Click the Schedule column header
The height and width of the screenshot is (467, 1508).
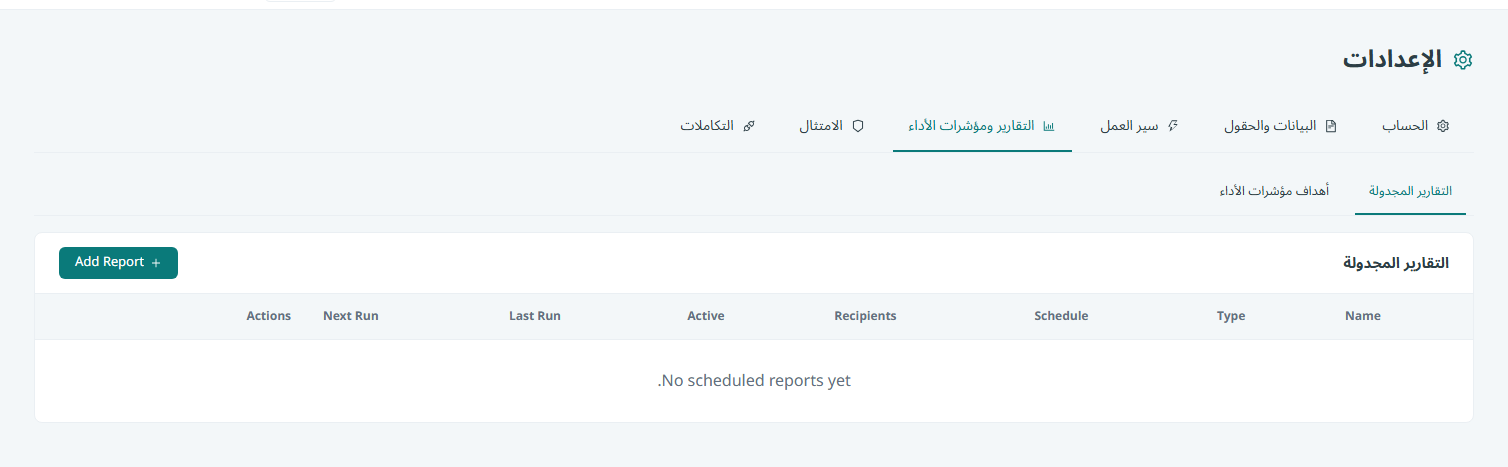click(1061, 316)
